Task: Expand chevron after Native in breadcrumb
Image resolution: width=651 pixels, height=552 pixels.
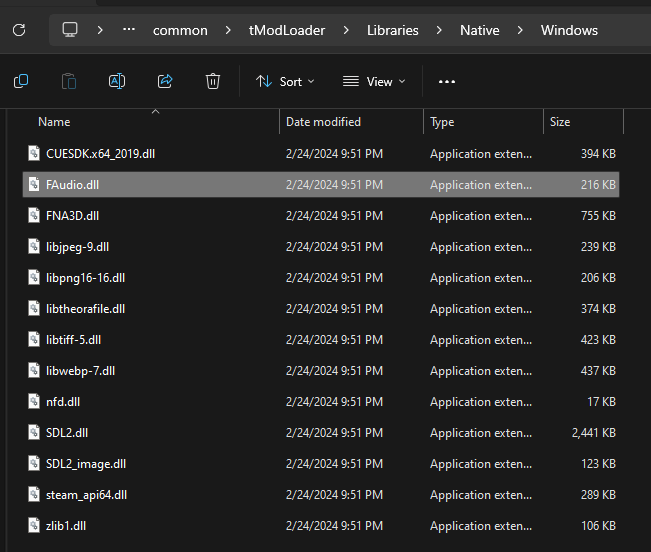Action: coord(520,30)
